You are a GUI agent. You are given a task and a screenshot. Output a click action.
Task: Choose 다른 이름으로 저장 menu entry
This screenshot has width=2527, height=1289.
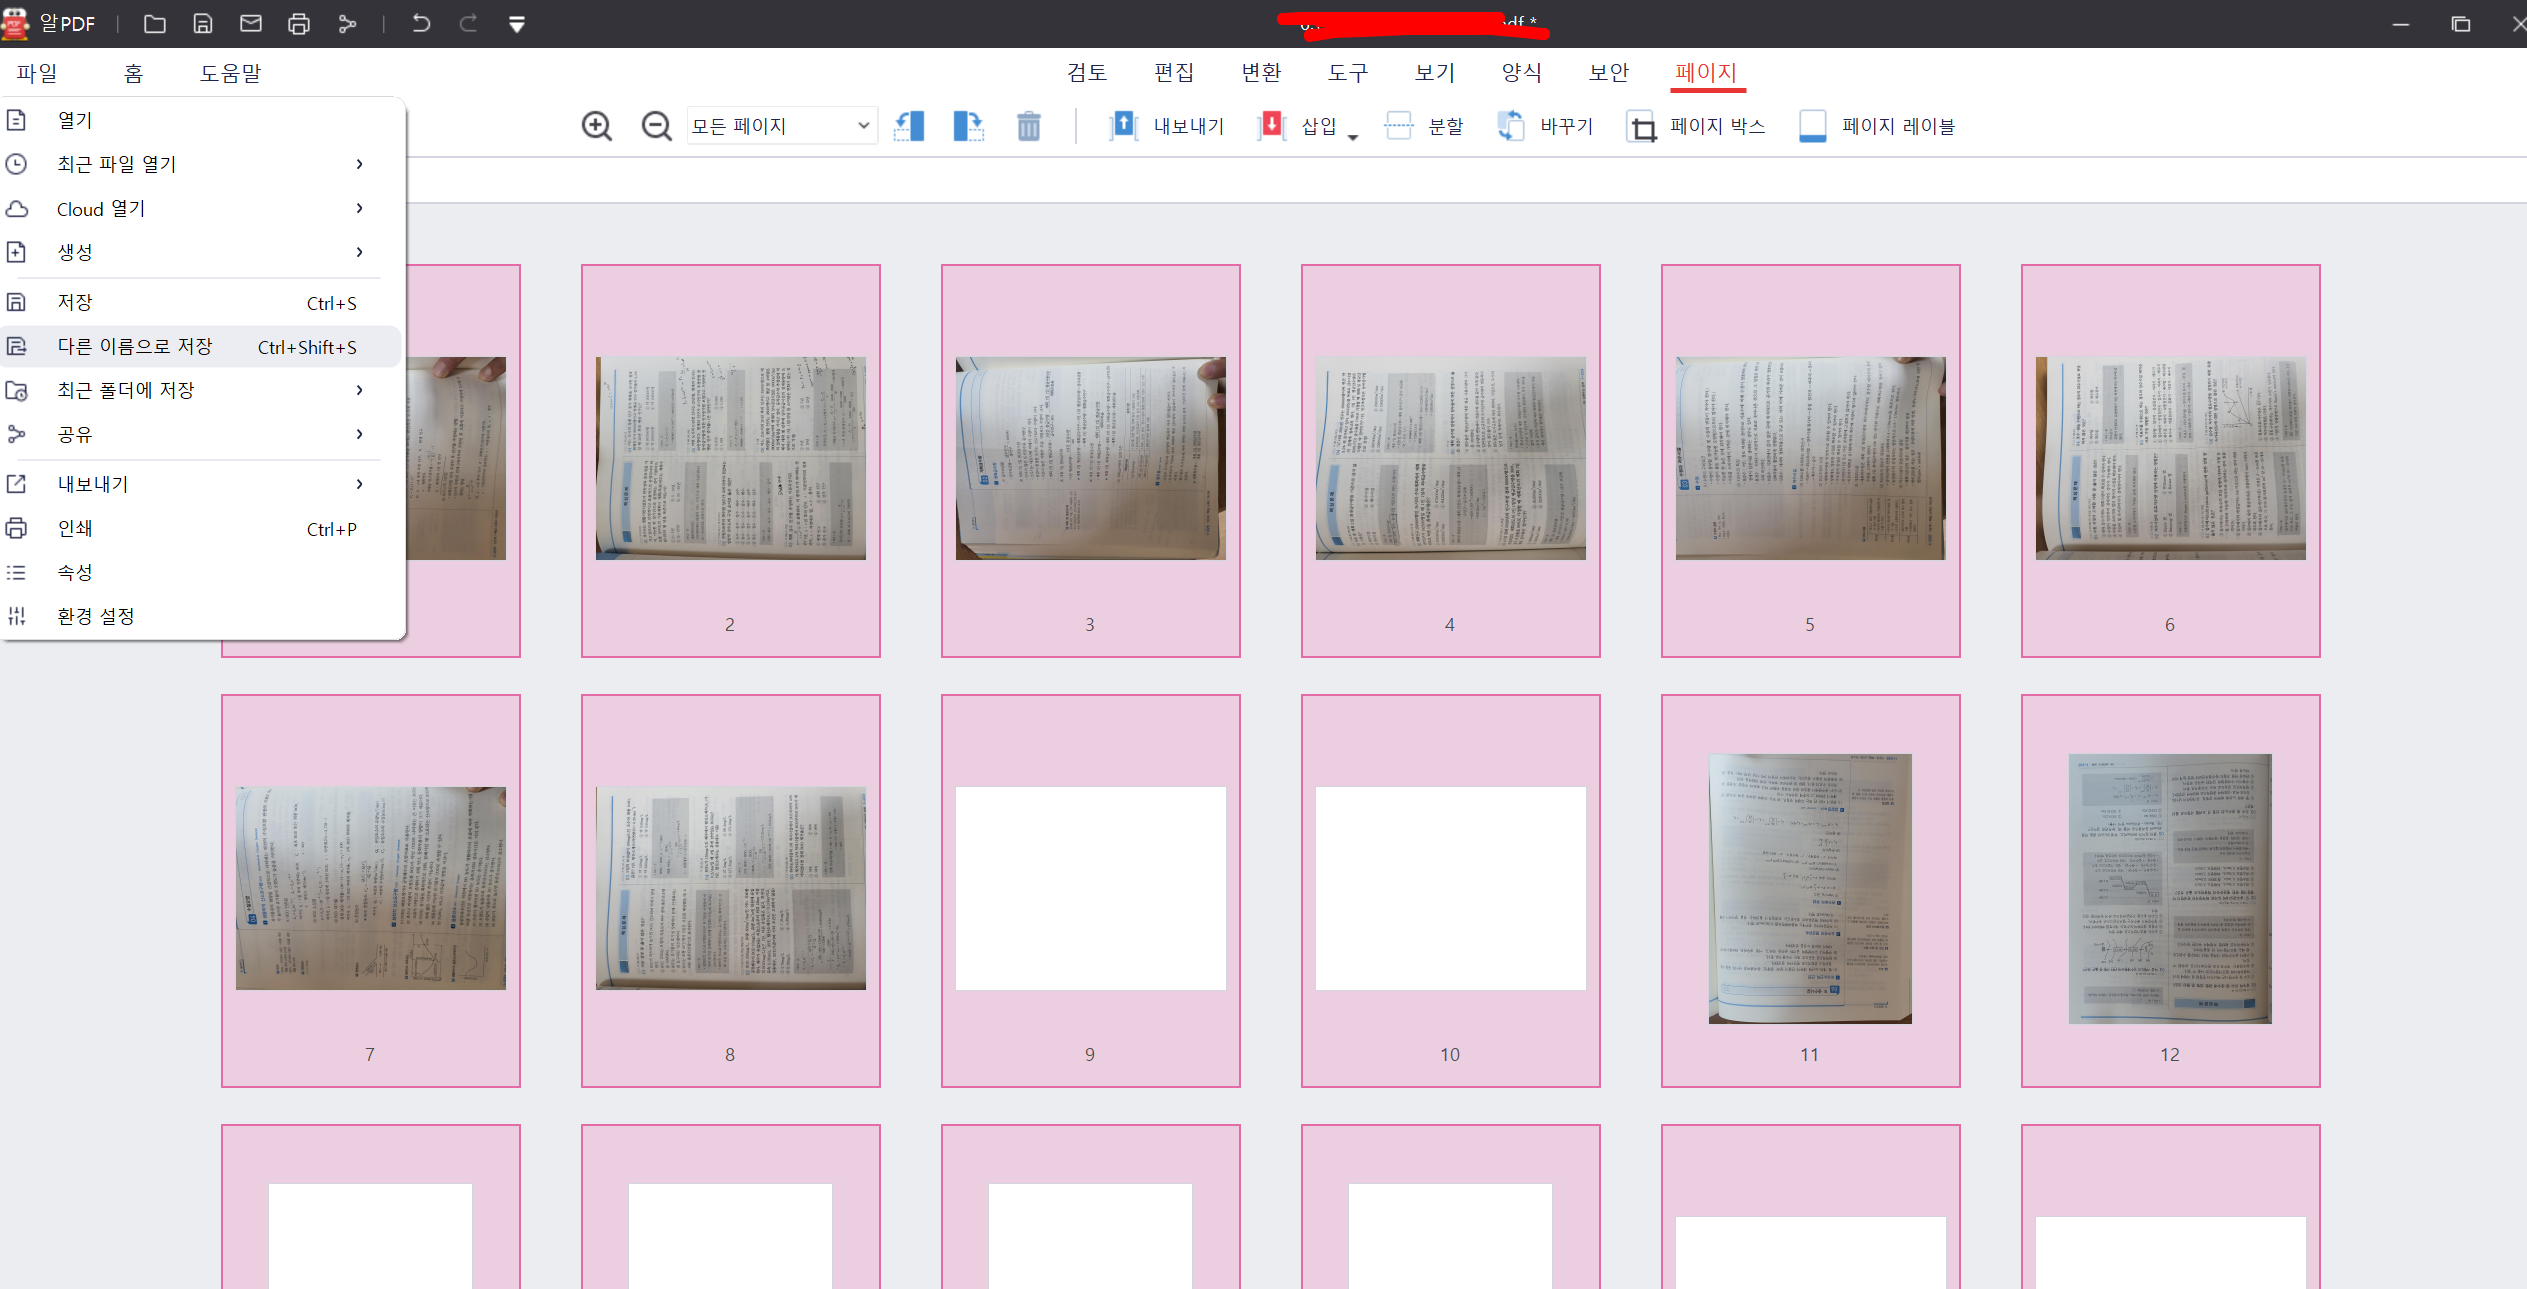coord(200,346)
